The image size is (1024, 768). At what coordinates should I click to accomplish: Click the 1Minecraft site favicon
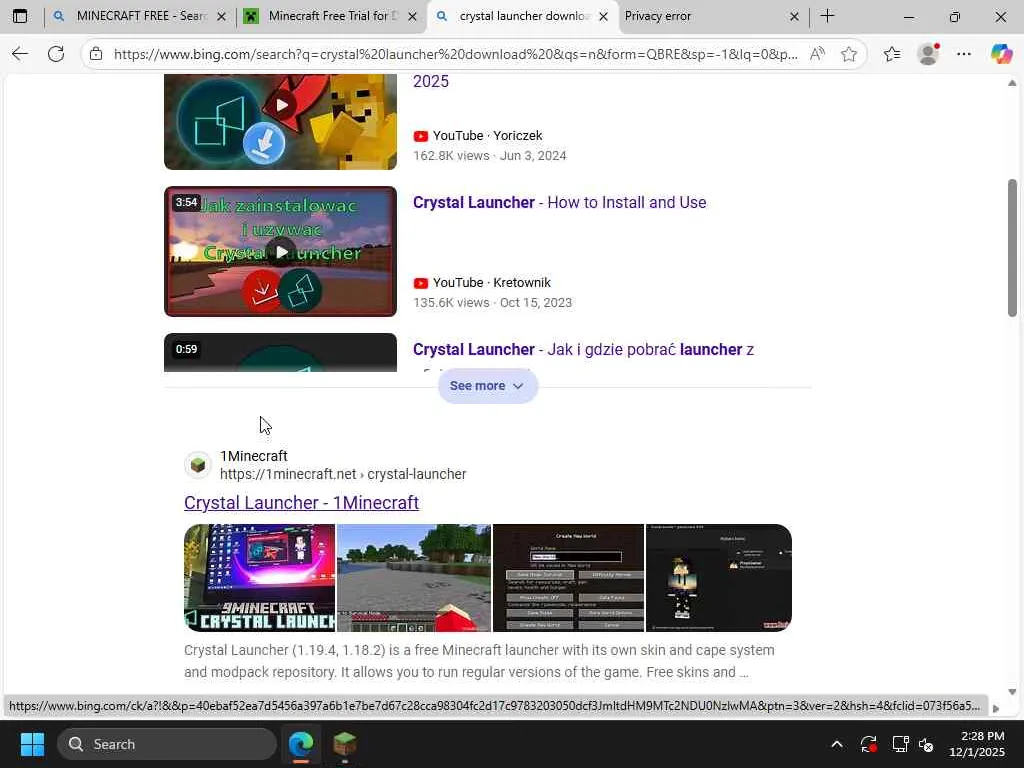(x=198, y=465)
